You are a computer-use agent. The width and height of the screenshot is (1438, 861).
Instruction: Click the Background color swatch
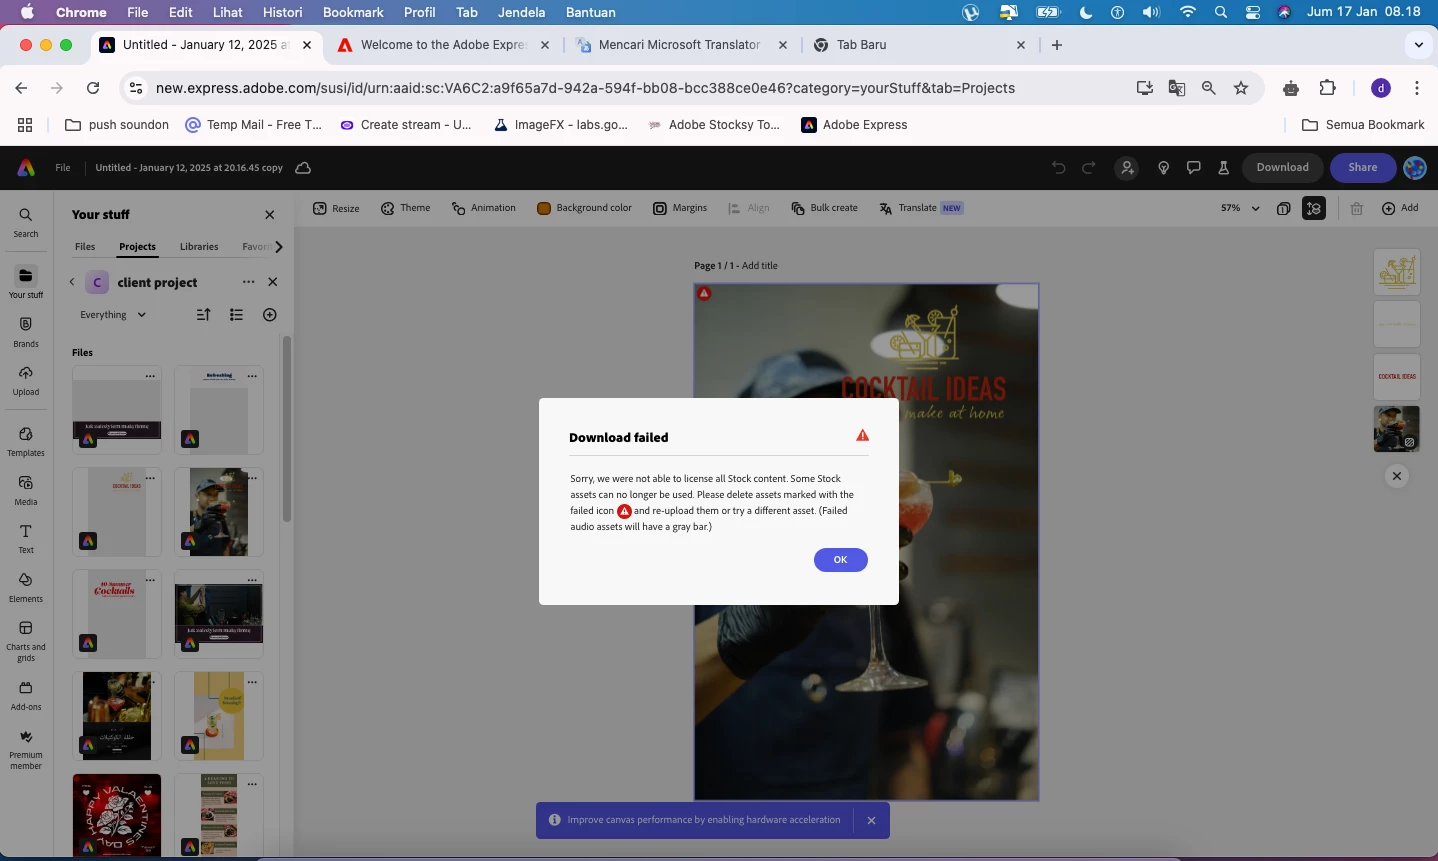click(x=544, y=208)
